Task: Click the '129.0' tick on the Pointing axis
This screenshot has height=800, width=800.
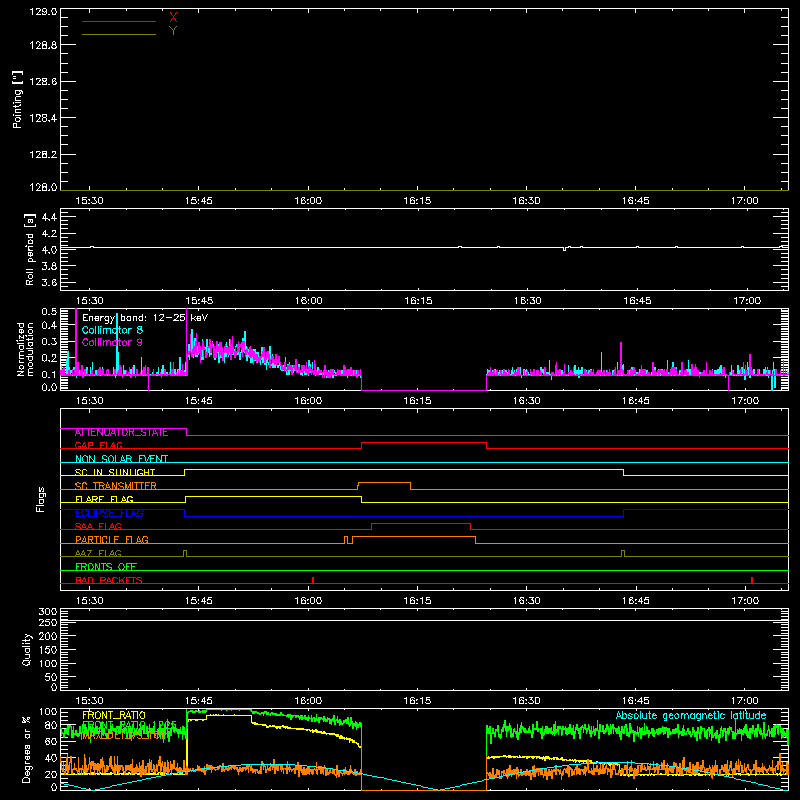Action: [x=43, y=12]
